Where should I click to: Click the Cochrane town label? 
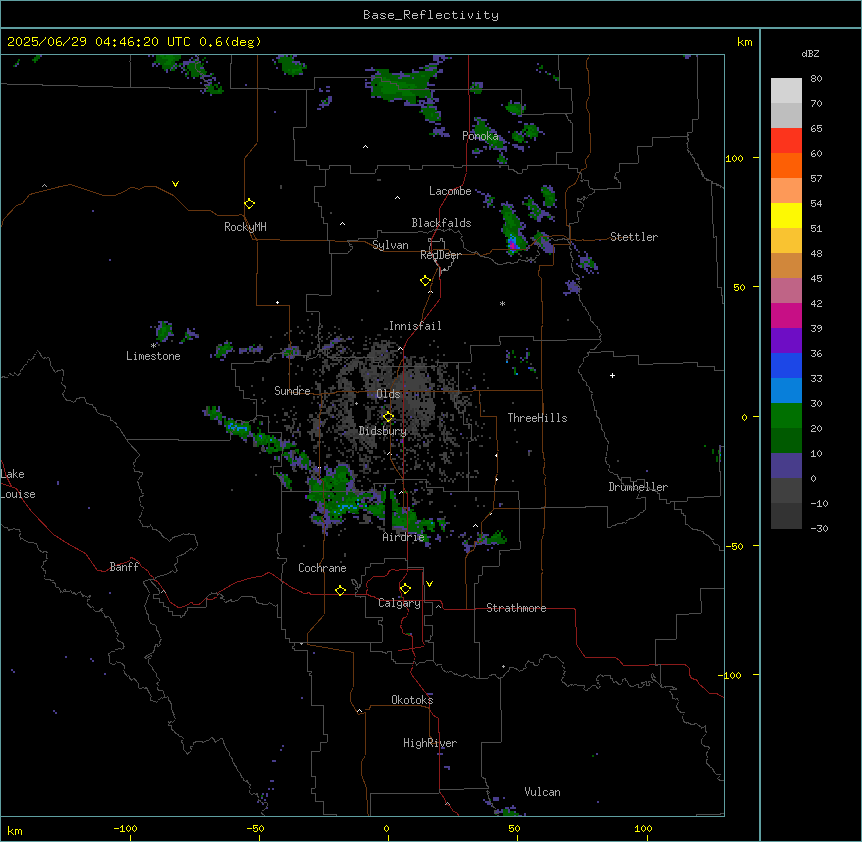point(322,568)
